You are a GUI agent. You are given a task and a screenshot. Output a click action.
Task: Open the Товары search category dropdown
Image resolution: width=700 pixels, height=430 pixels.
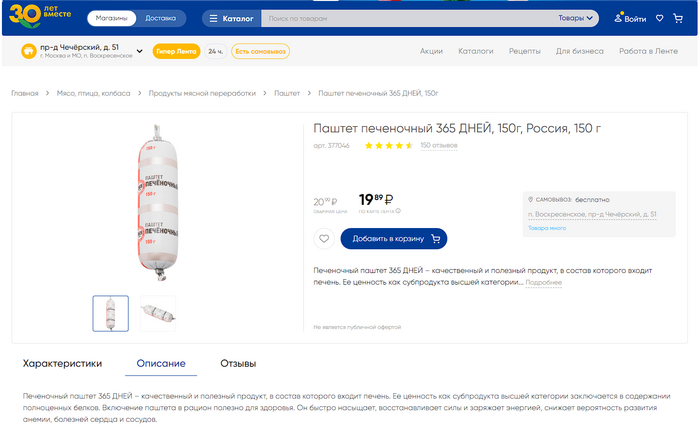(x=576, y=18)
